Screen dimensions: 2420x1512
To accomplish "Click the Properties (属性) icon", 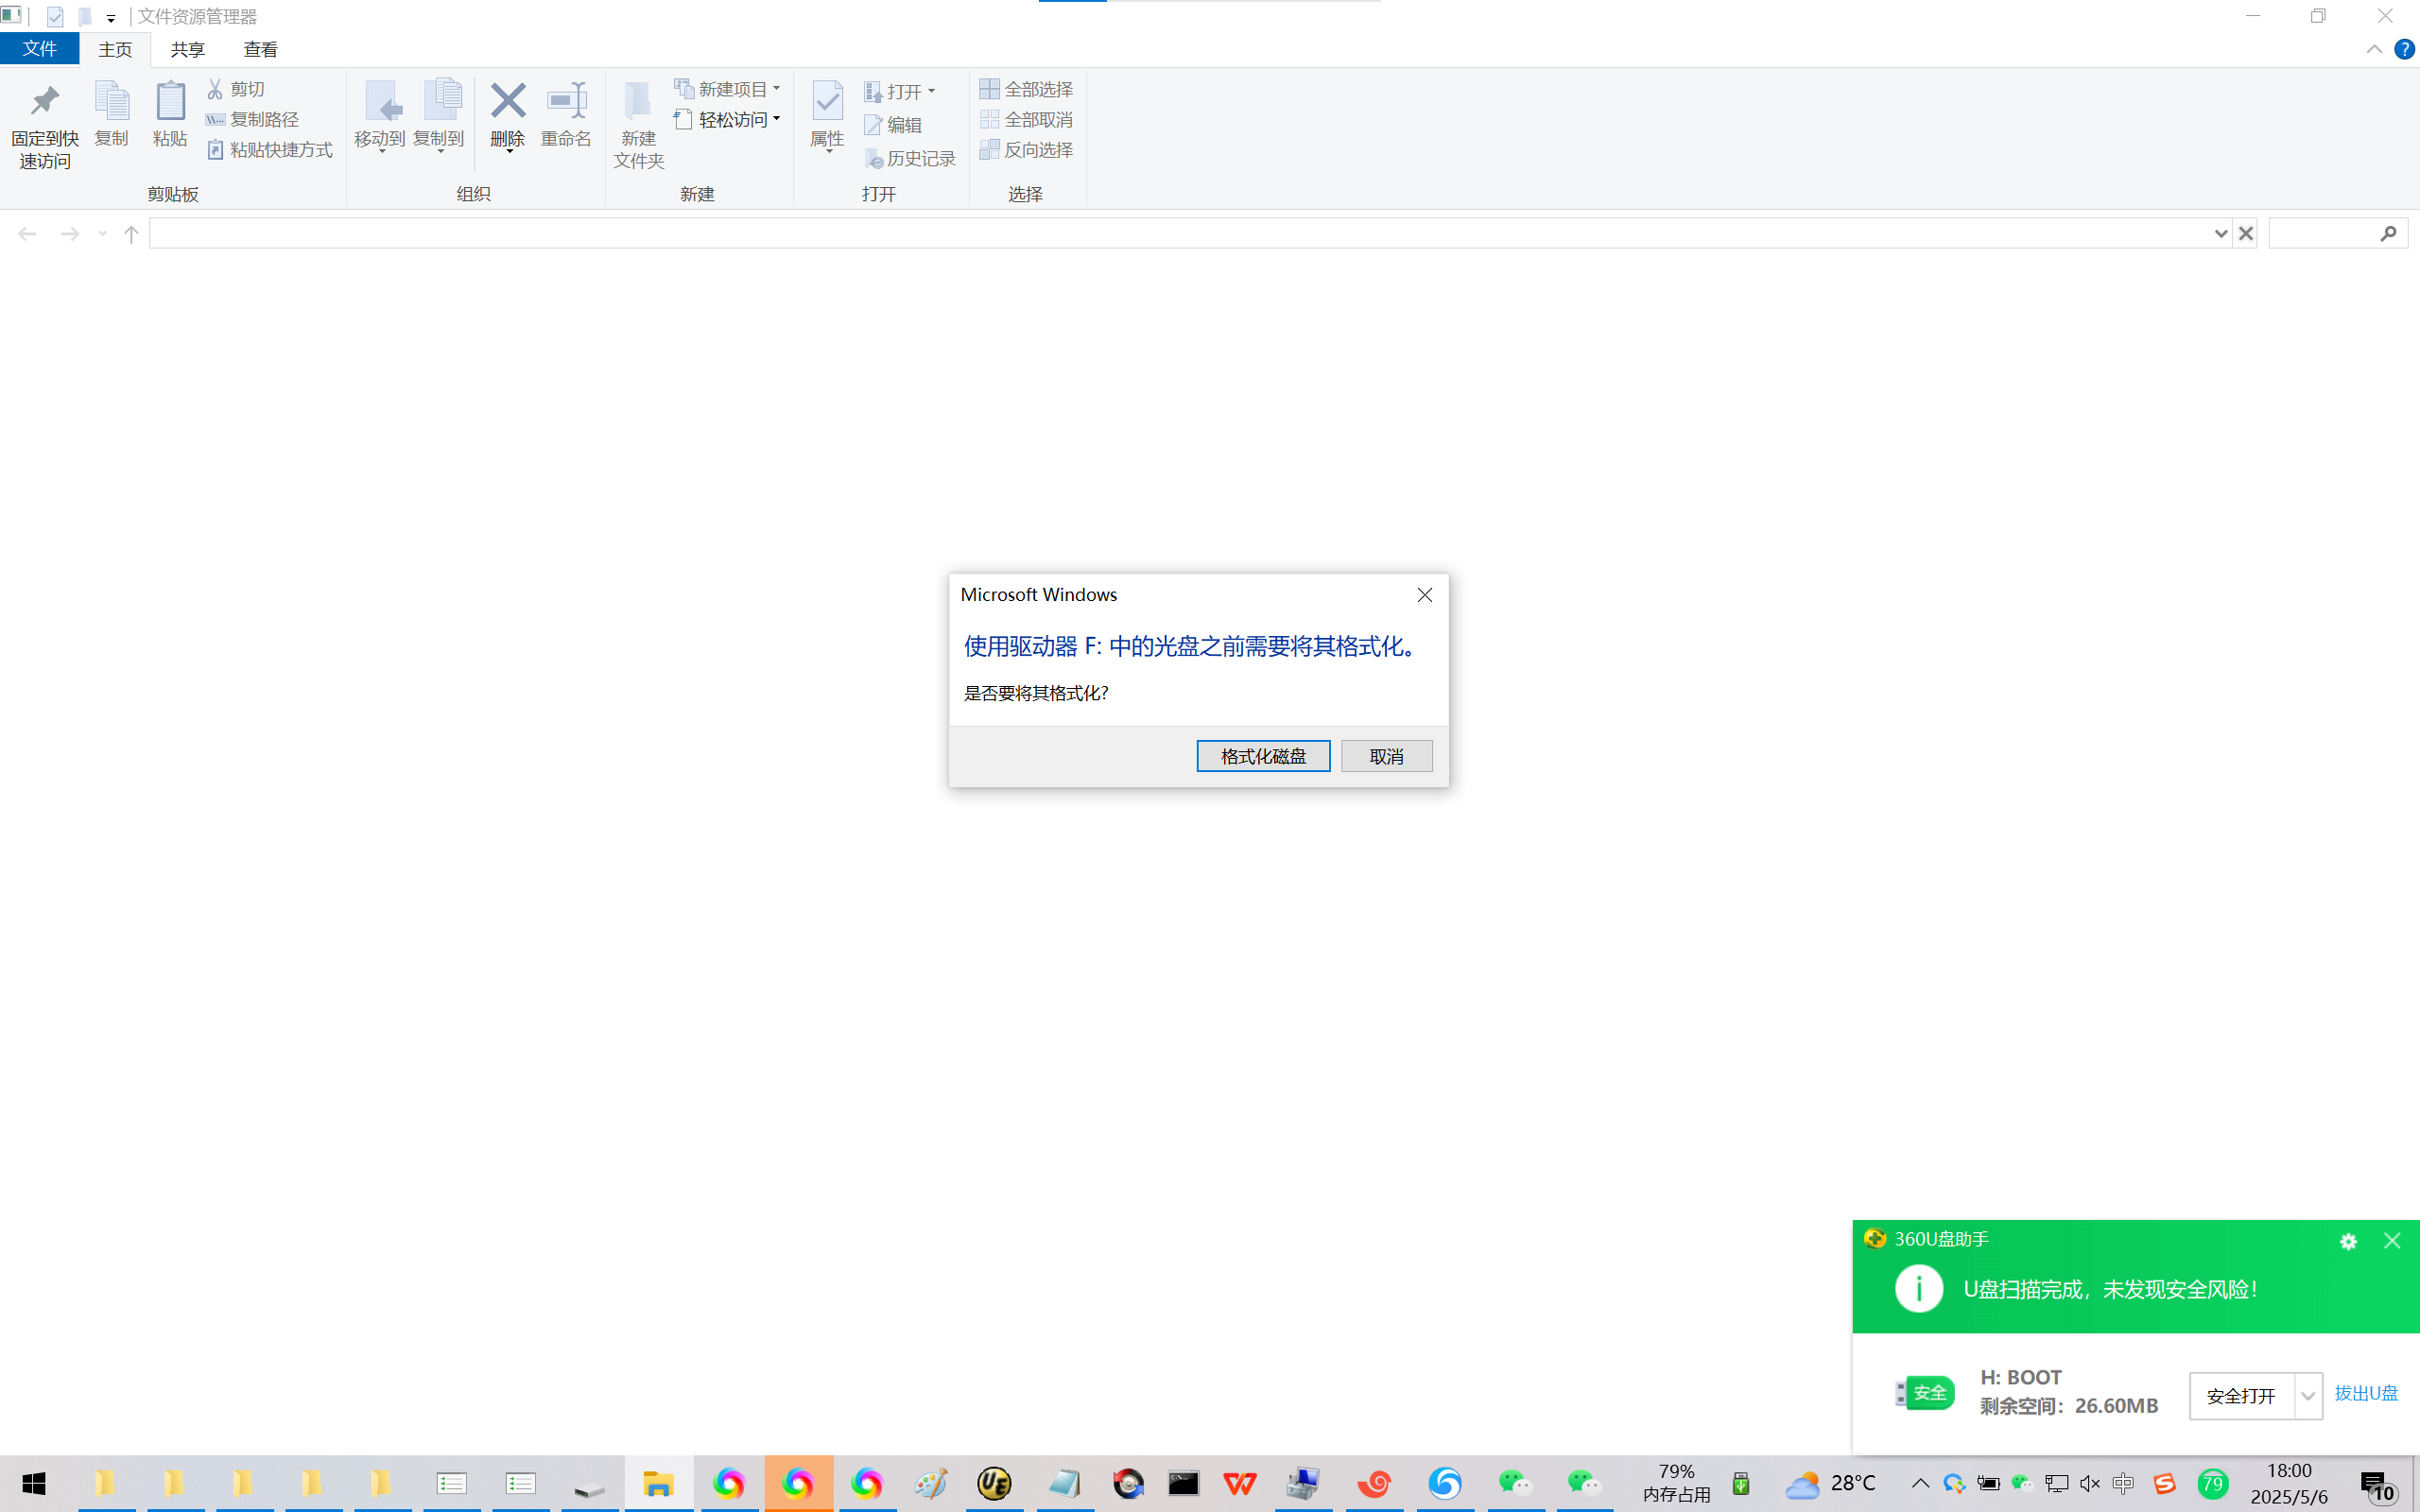I will (827, 101).
